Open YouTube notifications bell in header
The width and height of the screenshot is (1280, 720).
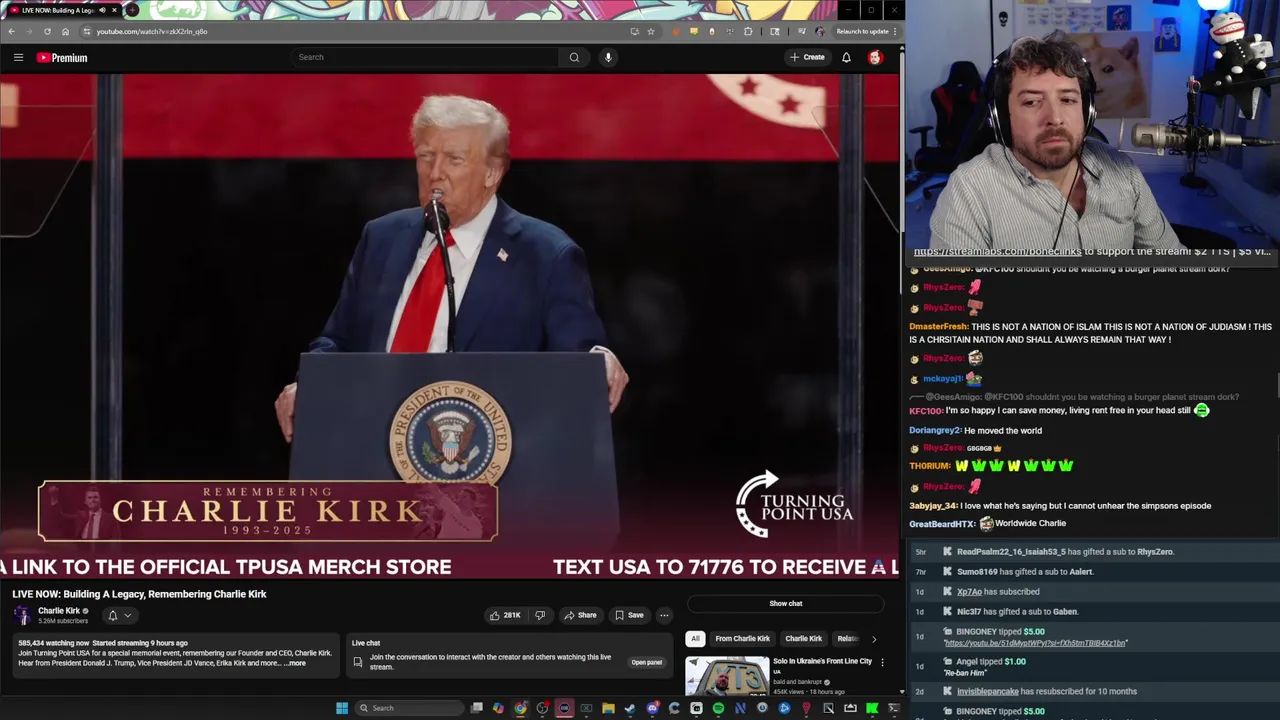[x=846, y=57]
